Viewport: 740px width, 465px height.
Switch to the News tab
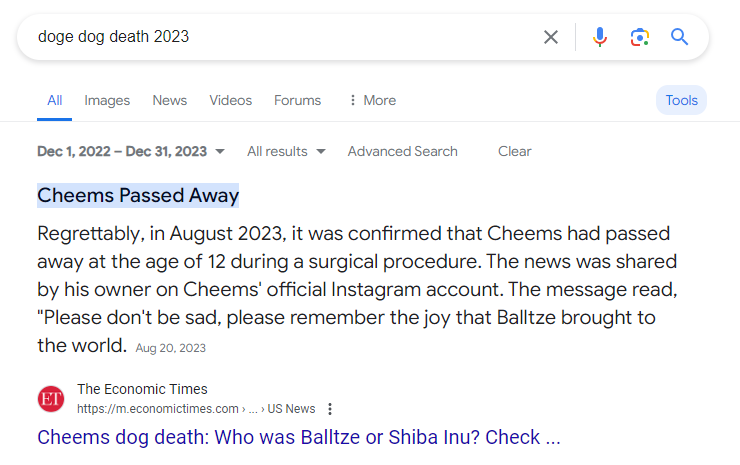pos(170,100)
